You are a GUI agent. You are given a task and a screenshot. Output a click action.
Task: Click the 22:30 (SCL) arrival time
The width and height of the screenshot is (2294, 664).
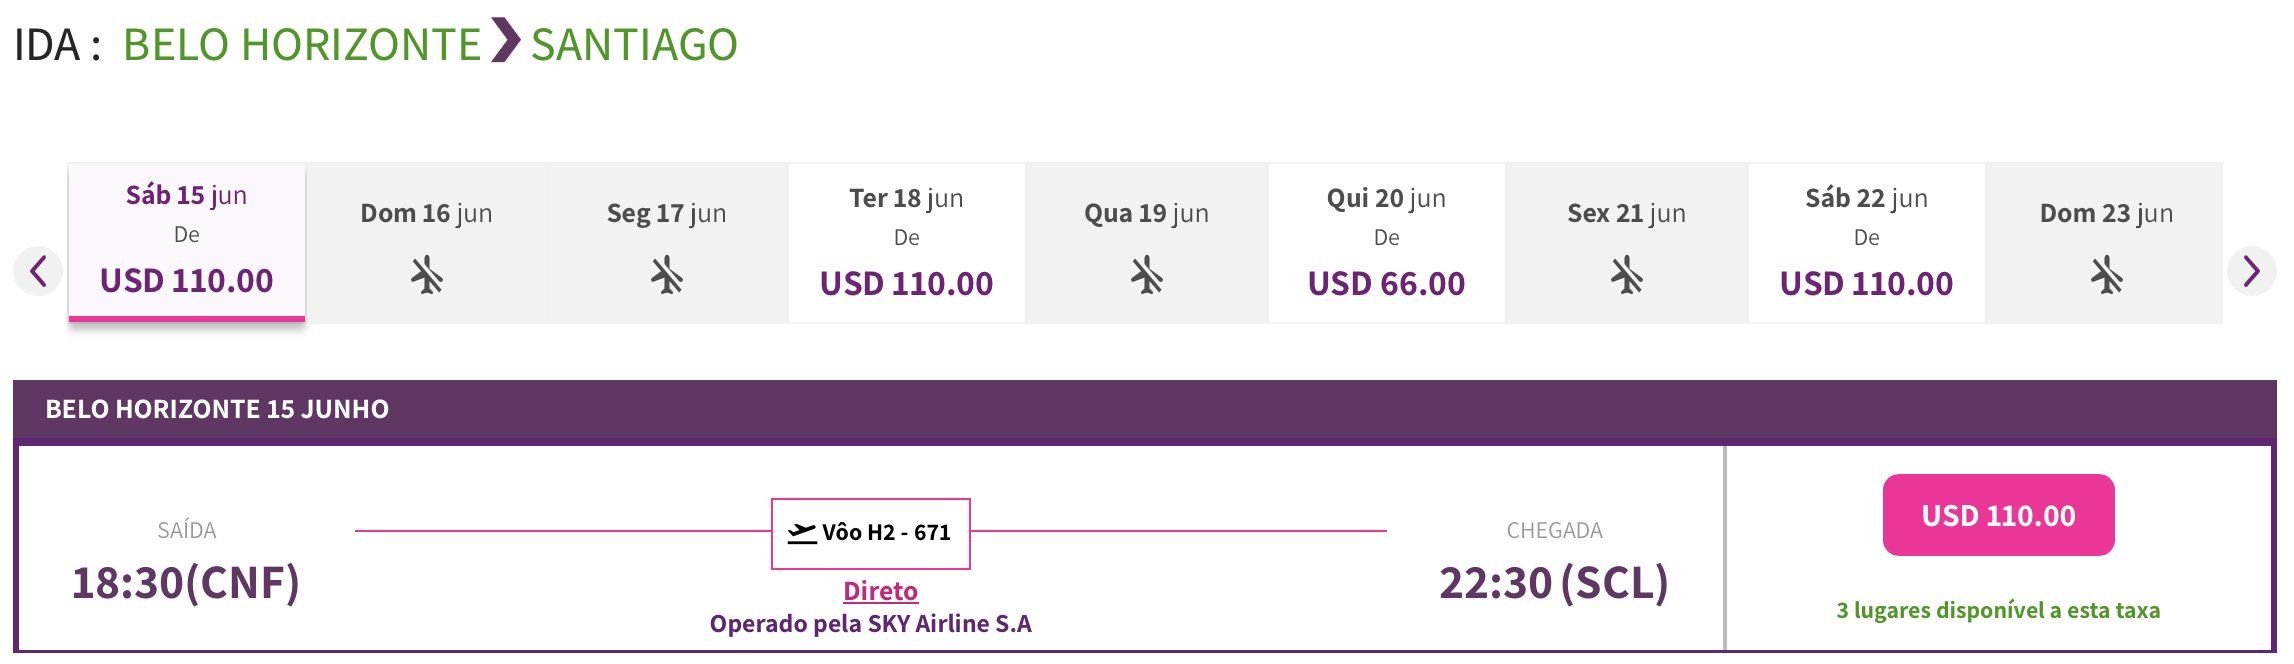pyautogui.click(x=1554, y=583)
